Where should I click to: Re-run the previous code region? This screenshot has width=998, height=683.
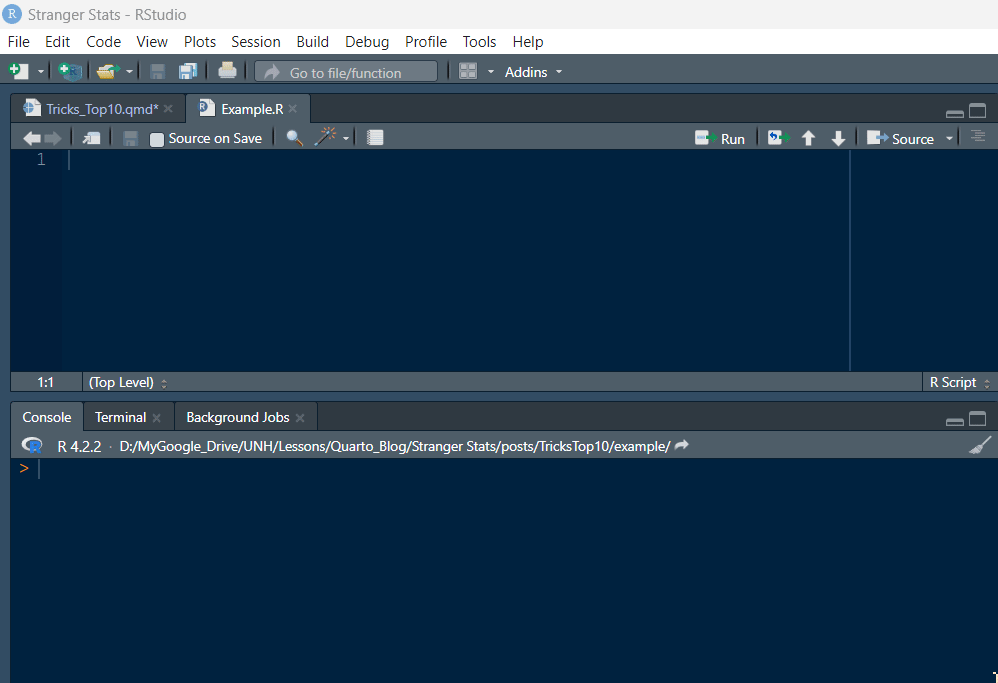[x=778, y=137]
